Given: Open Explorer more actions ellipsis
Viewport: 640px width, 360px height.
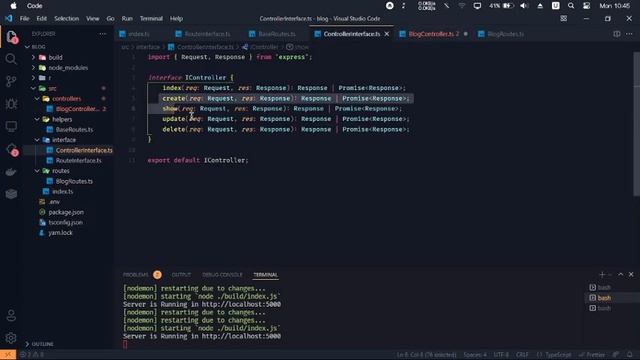Looking at the screenshot, I should coord(103,34).
